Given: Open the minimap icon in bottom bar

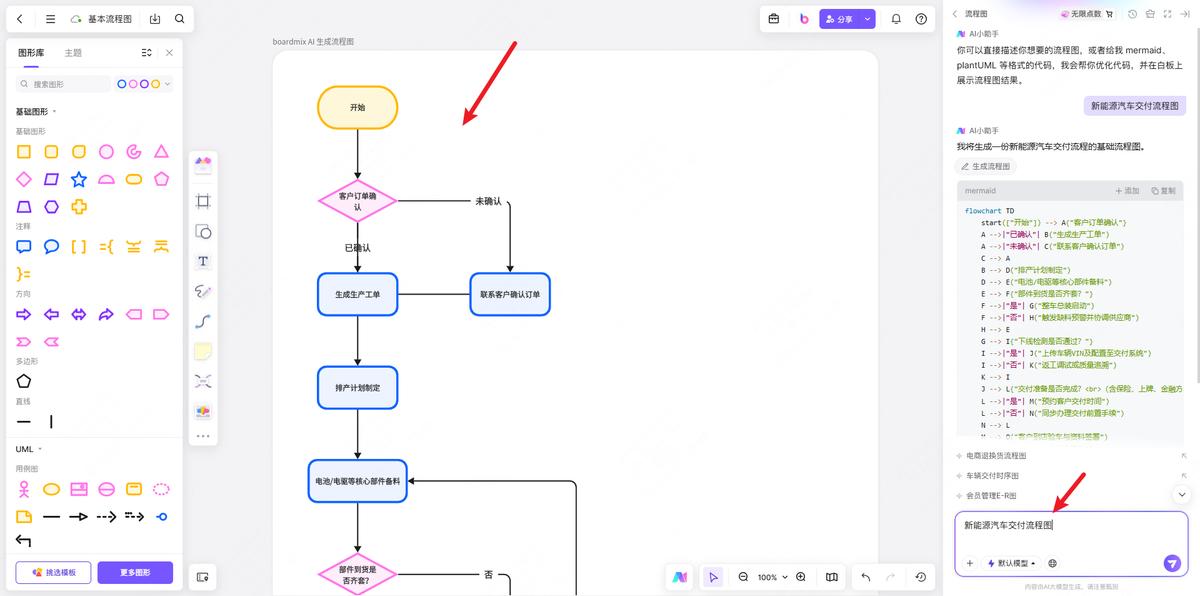Looking at the screenshot, I should click(x=832, y=577).
